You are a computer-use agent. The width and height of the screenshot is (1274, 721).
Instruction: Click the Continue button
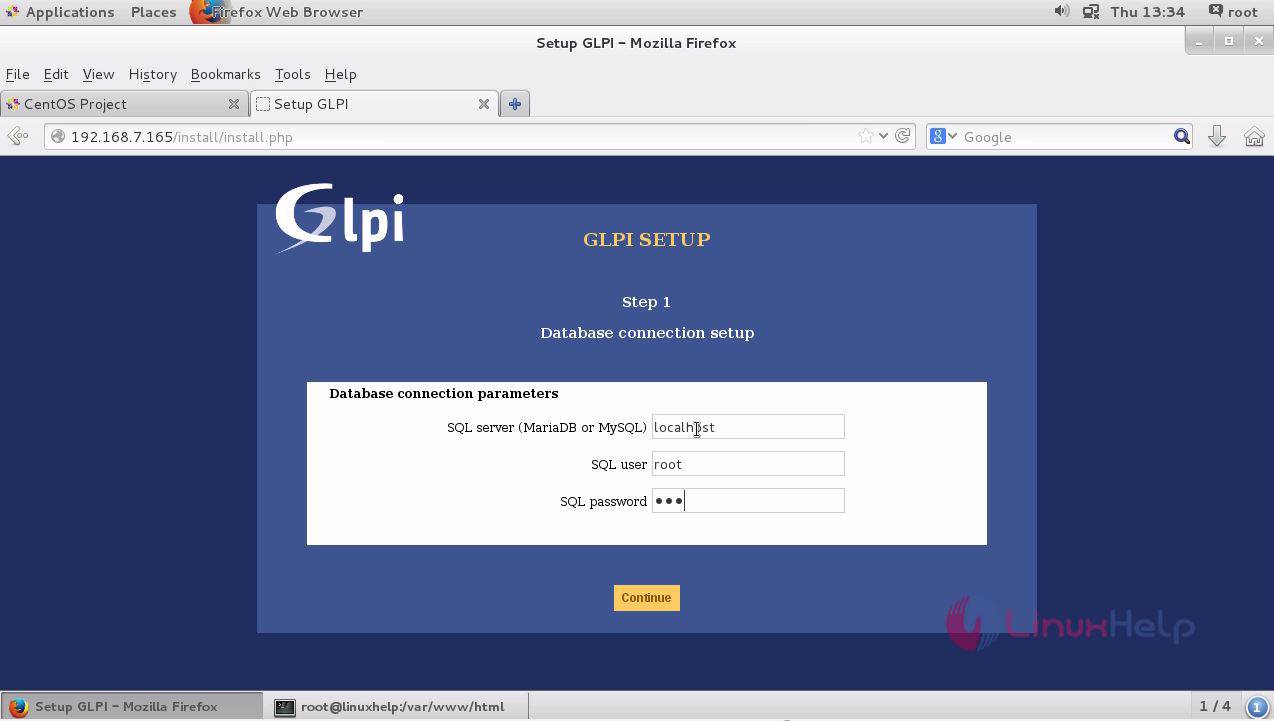(x=646, y=598)
